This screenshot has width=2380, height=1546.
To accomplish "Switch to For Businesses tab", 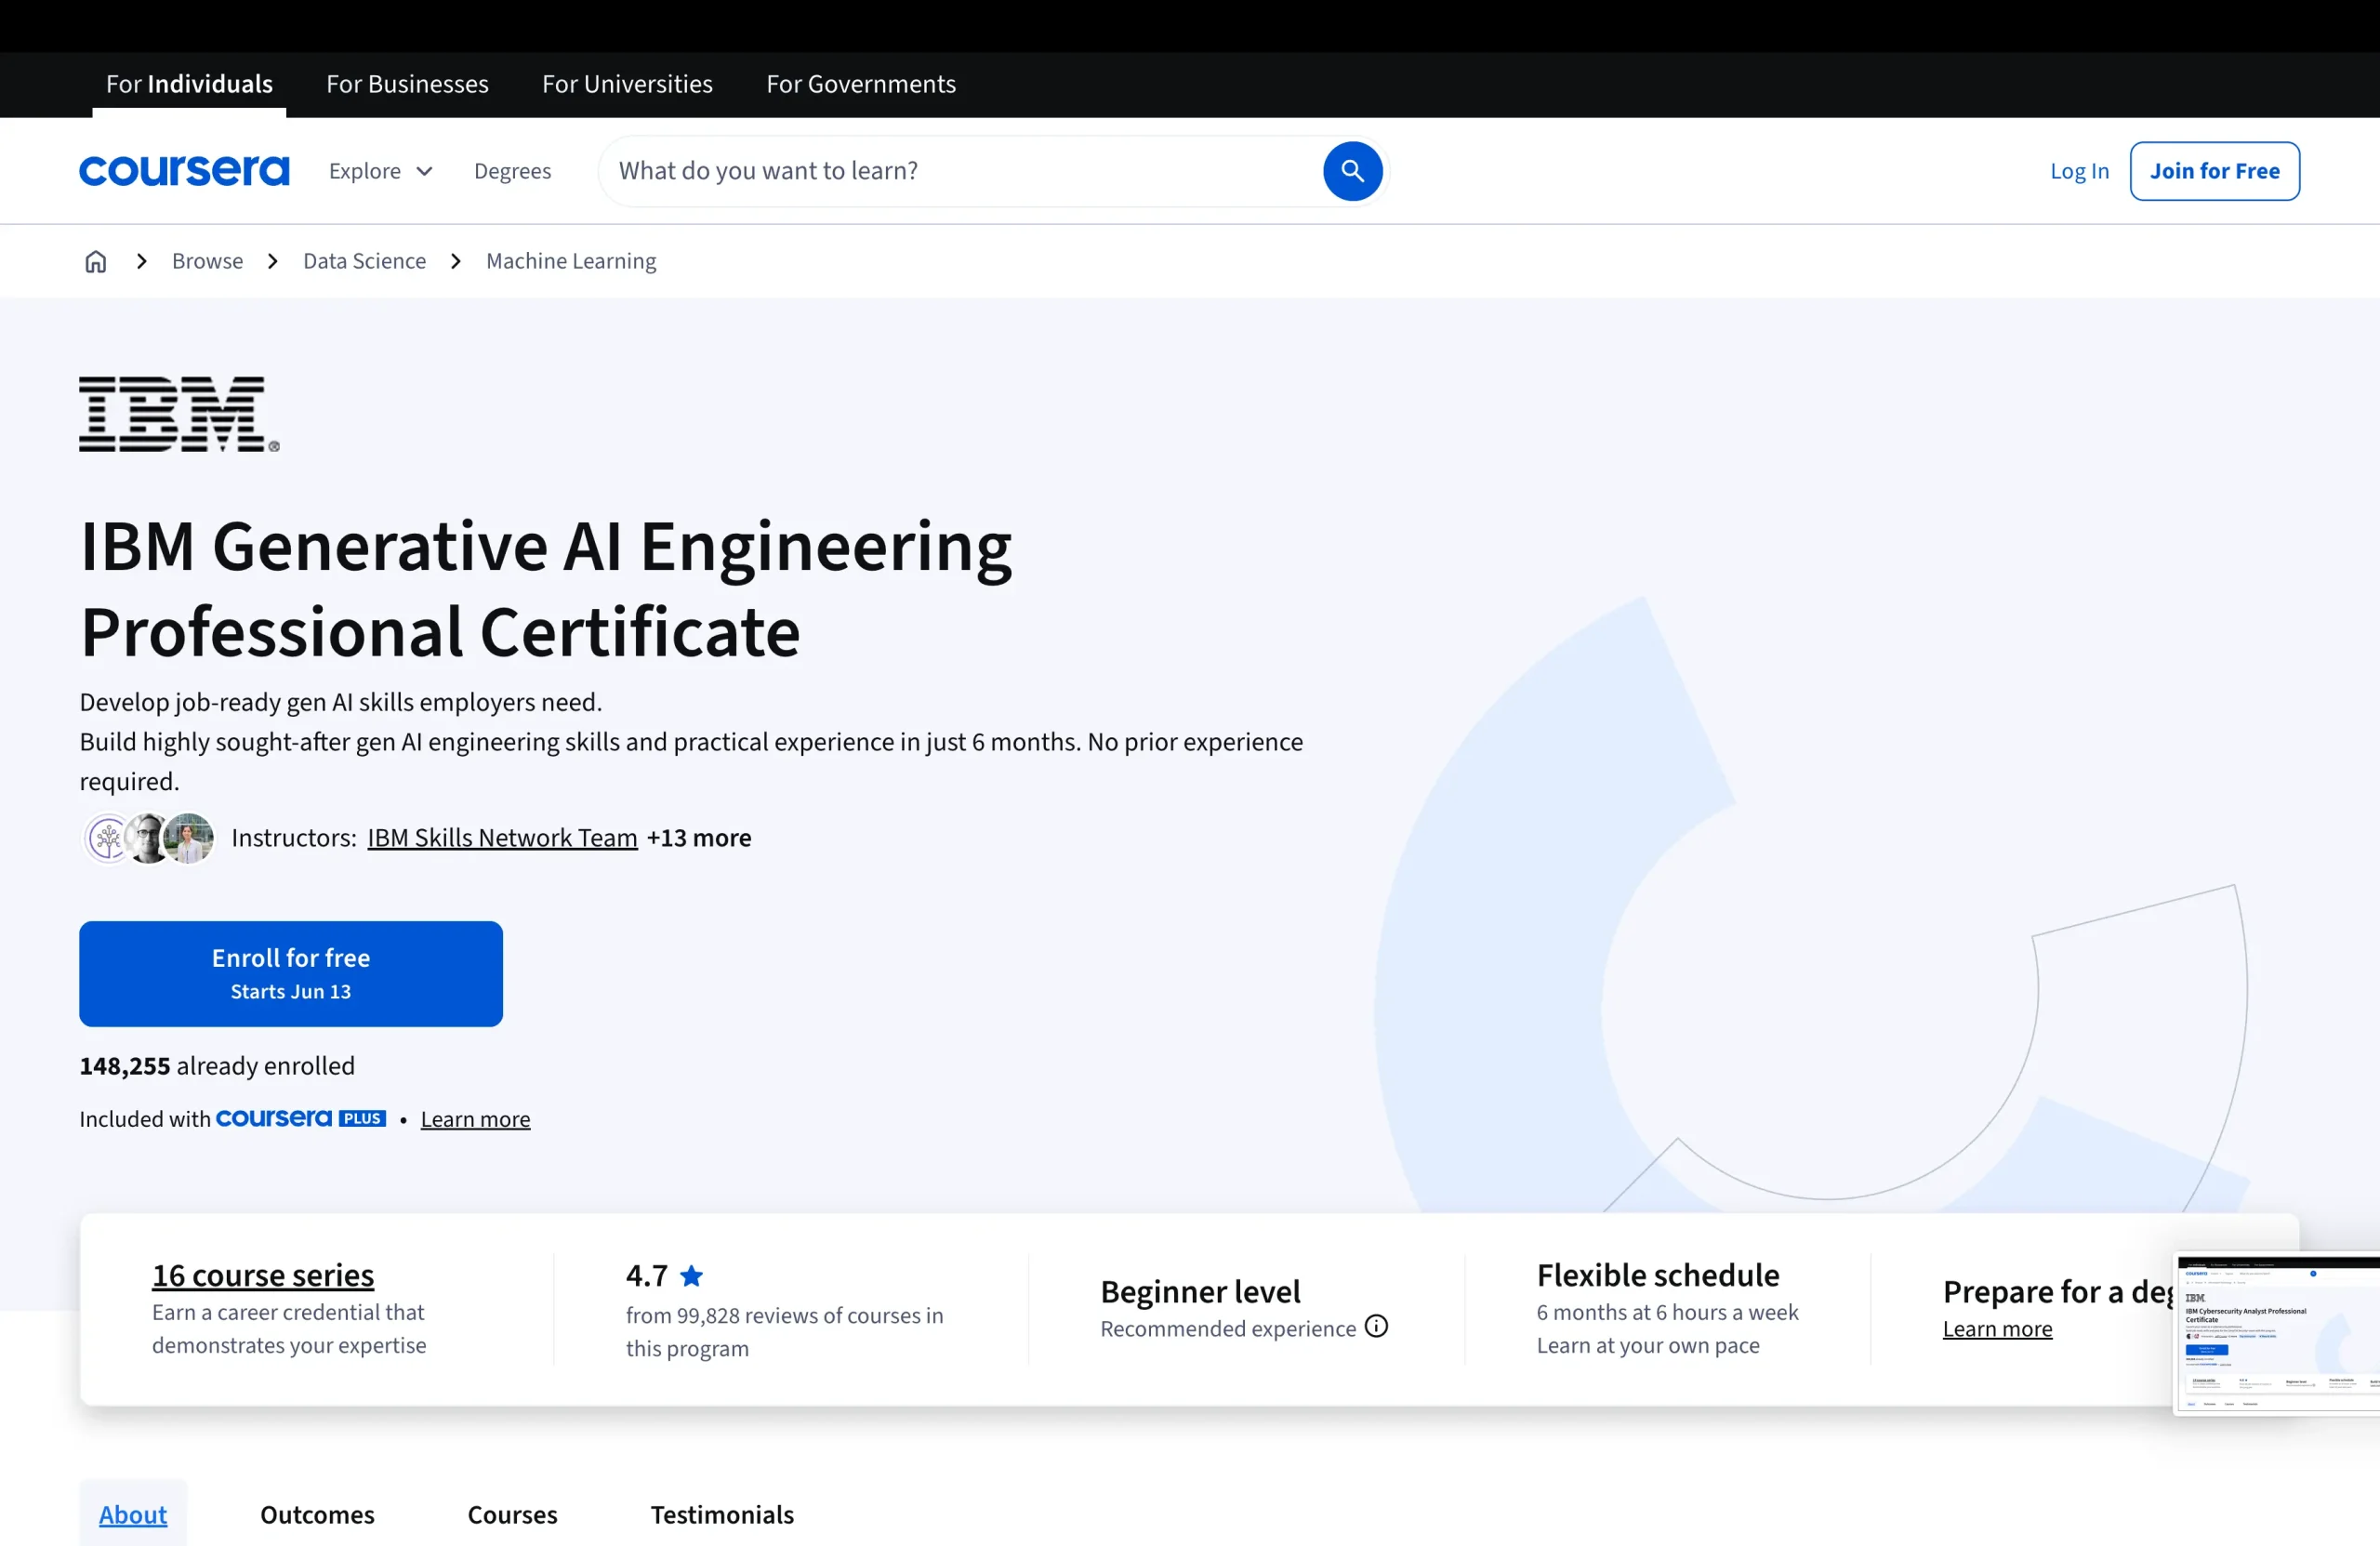I will (x=407, y=84).
